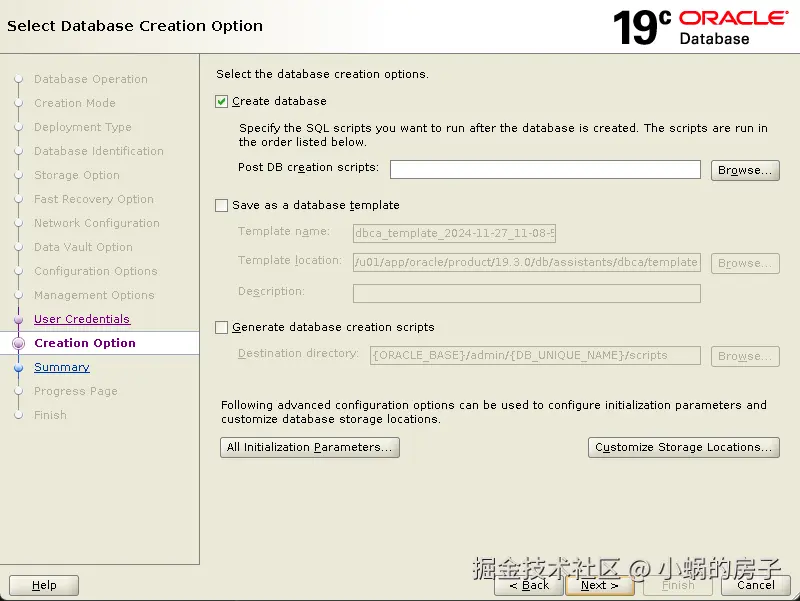Click the Post DB creation scripts field
Viewport: 800px width, 601px height.
[545, 169]
